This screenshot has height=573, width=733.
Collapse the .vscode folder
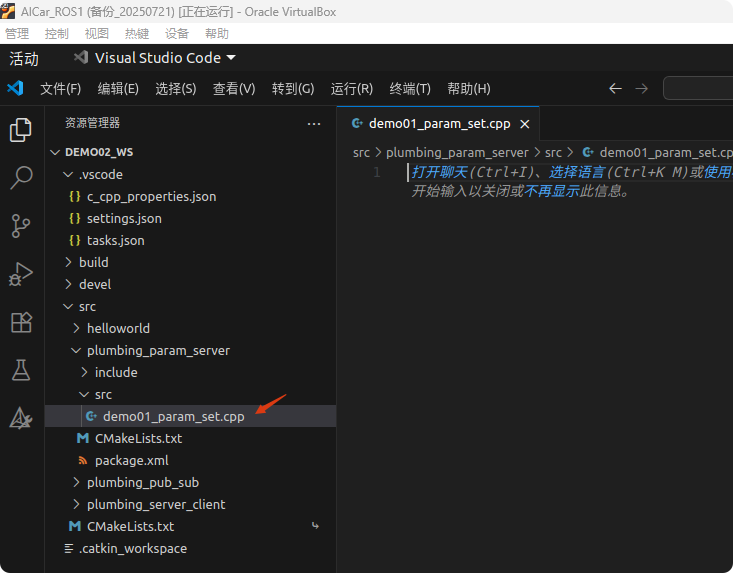point(68,174)
